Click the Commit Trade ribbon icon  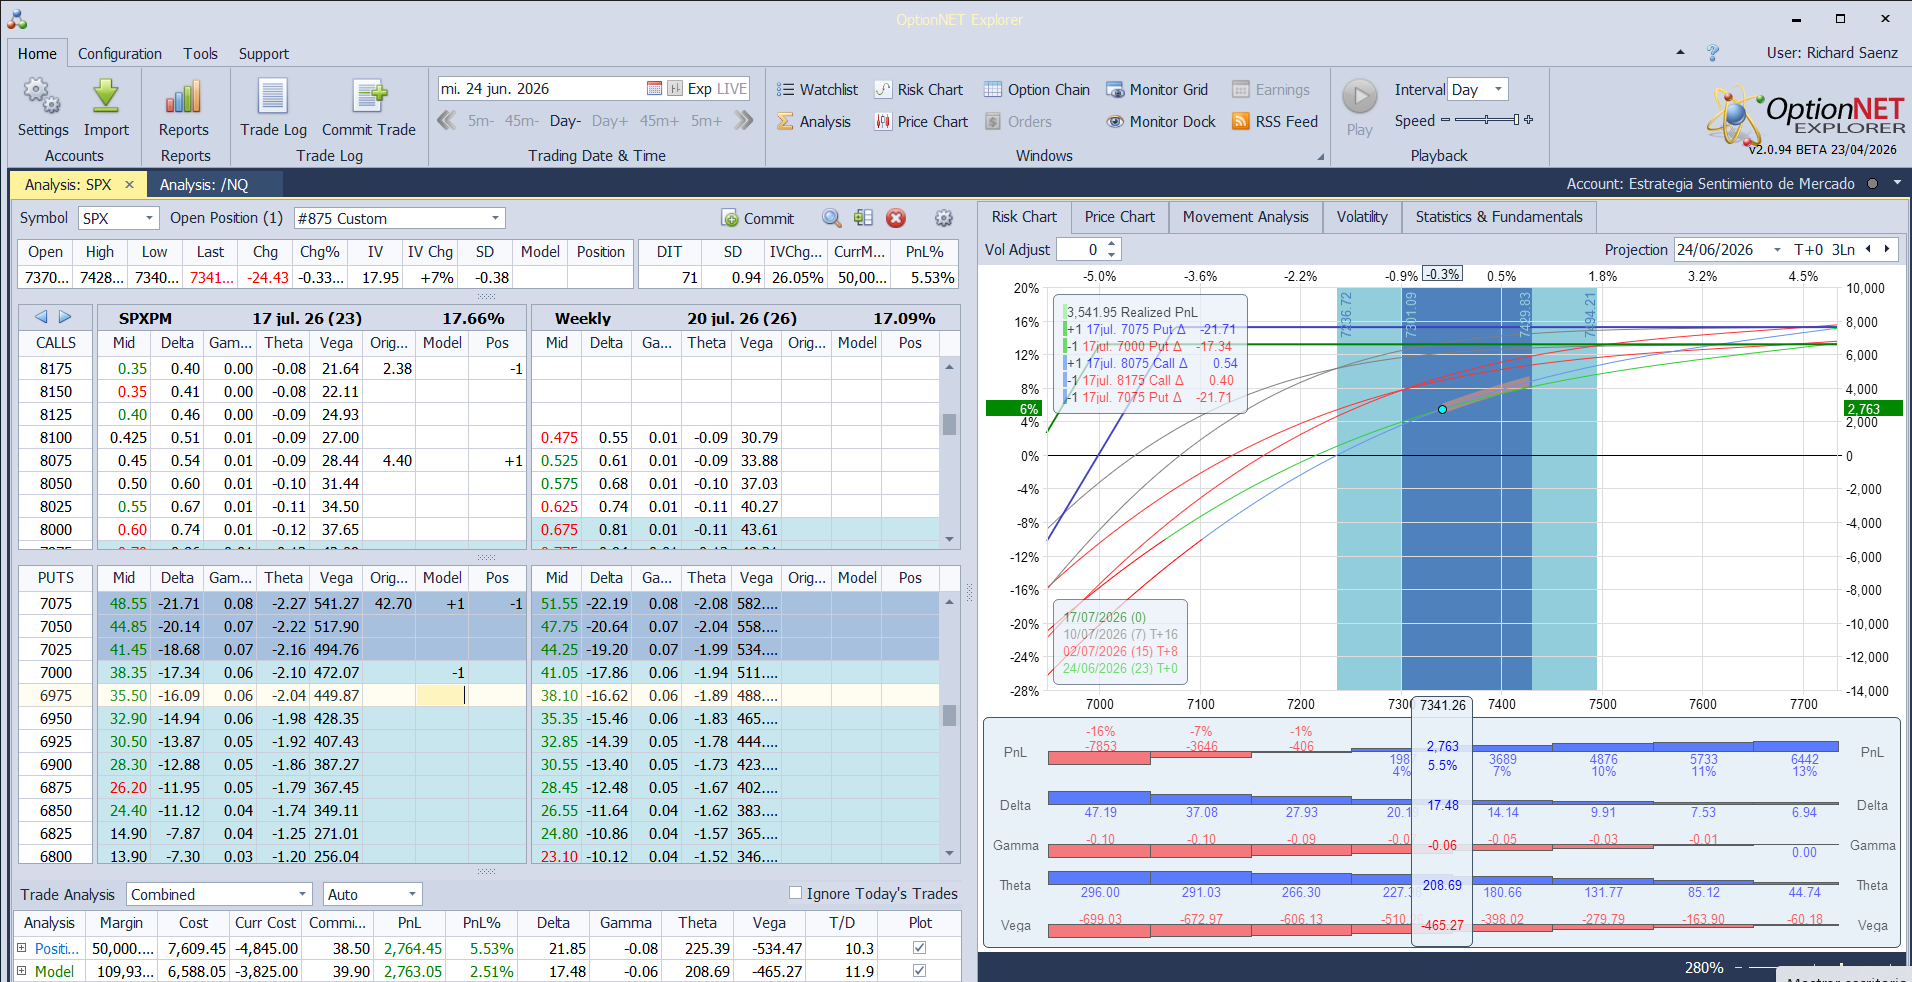coord(369,98)
